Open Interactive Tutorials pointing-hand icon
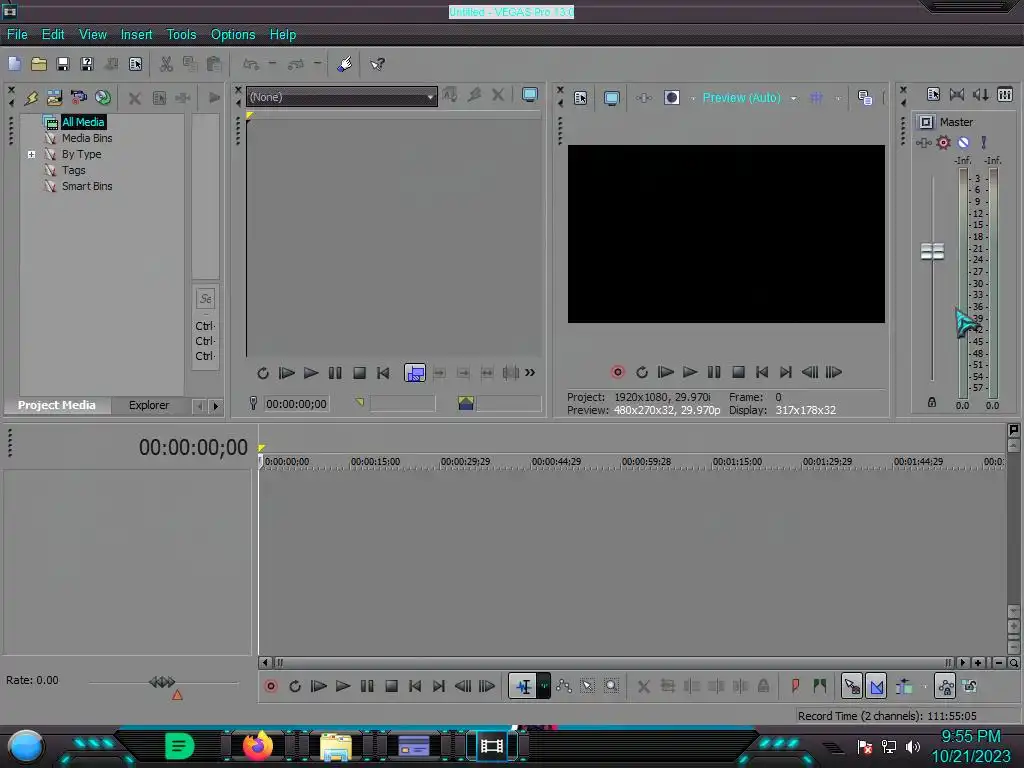Image resolution: width=1024 pixels, height=768 pixels. [345, 63]
